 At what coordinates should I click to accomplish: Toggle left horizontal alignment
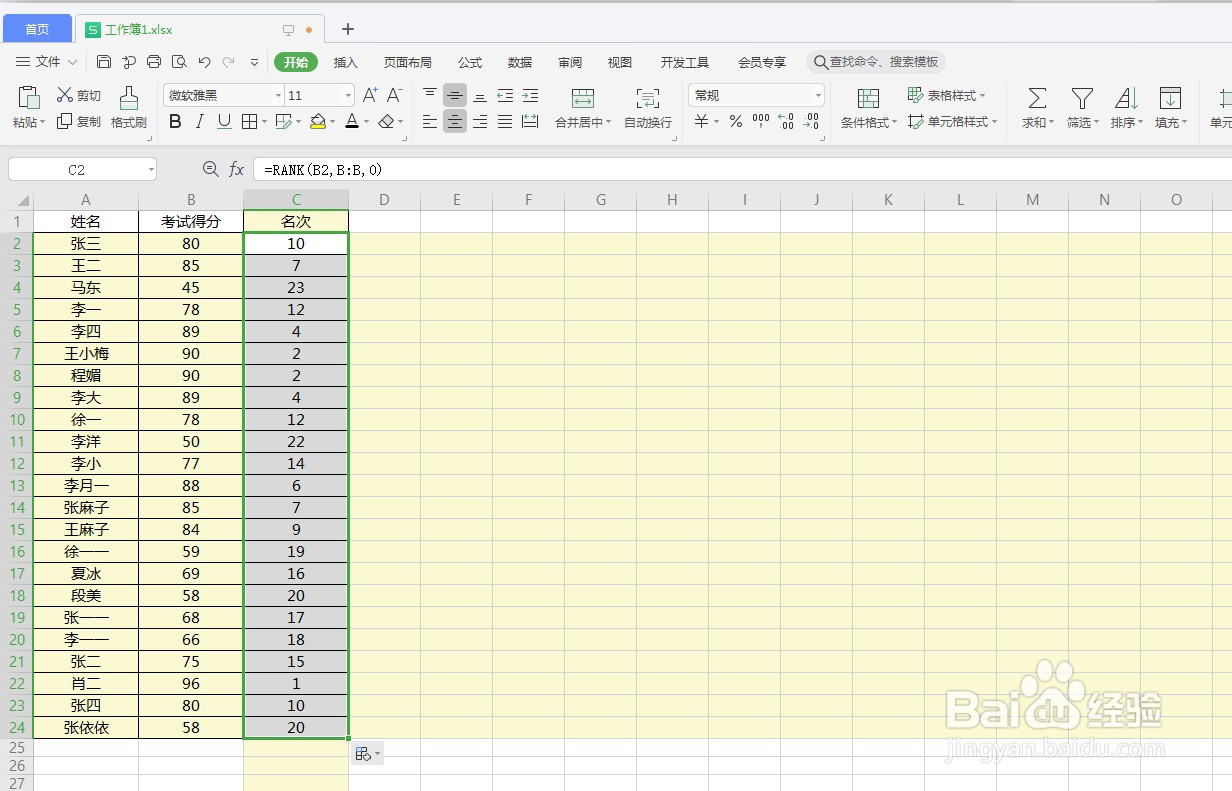[x=430, y=121]
